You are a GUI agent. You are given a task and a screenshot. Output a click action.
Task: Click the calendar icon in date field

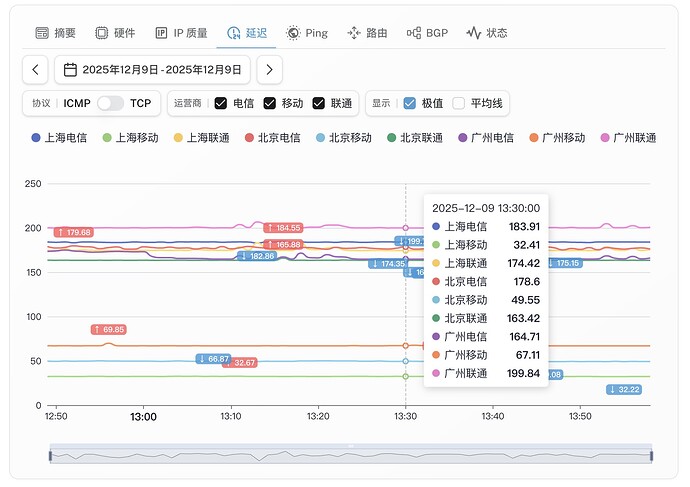point(70,70)
